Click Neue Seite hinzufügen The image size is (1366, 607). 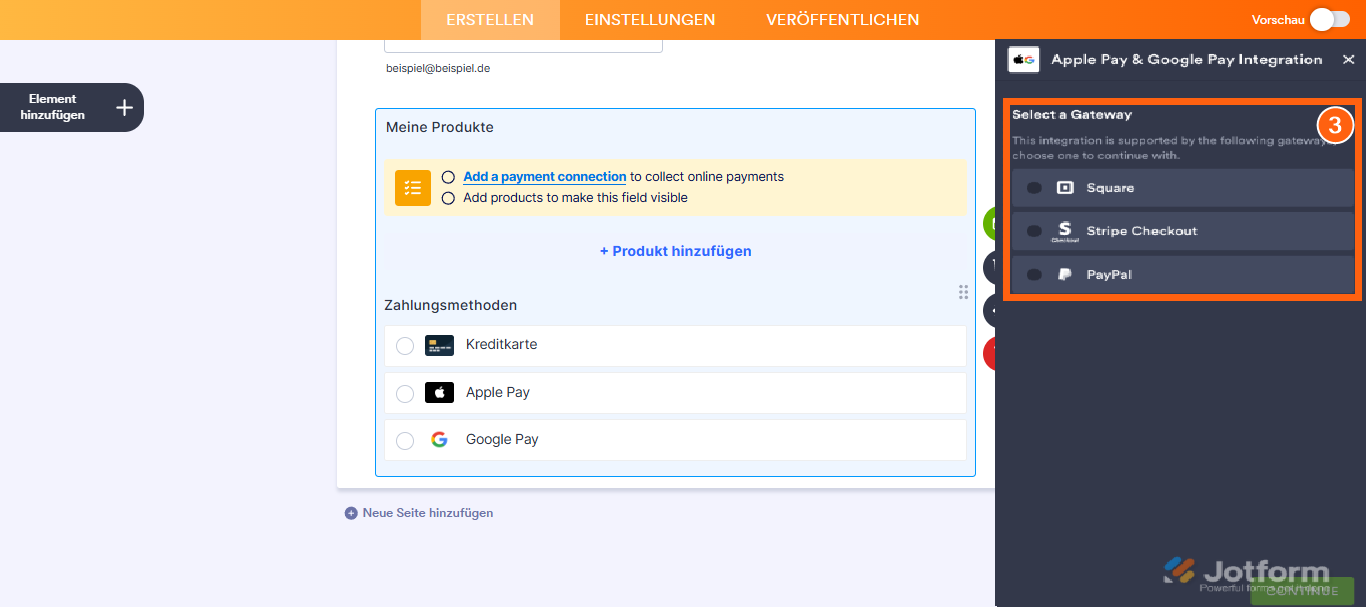(x=428, y=513)
